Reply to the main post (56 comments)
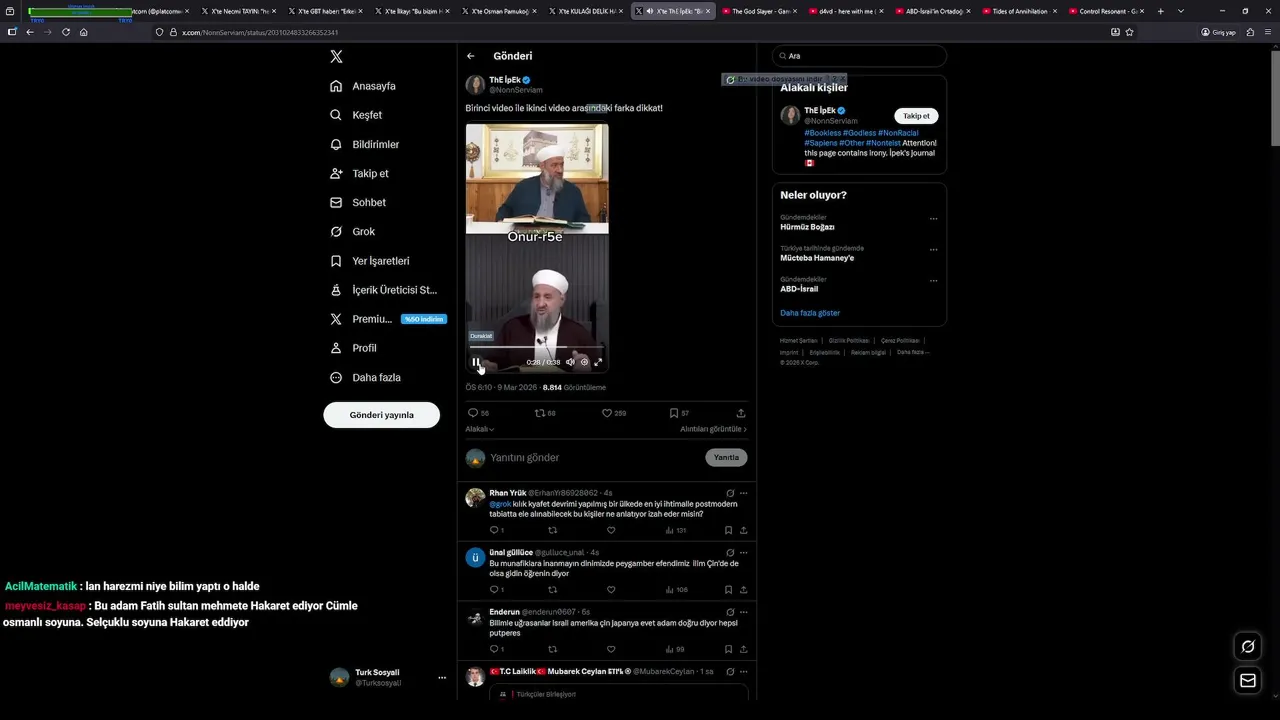1280x720 pixels. pyautogui.click(x=478, y=413)
